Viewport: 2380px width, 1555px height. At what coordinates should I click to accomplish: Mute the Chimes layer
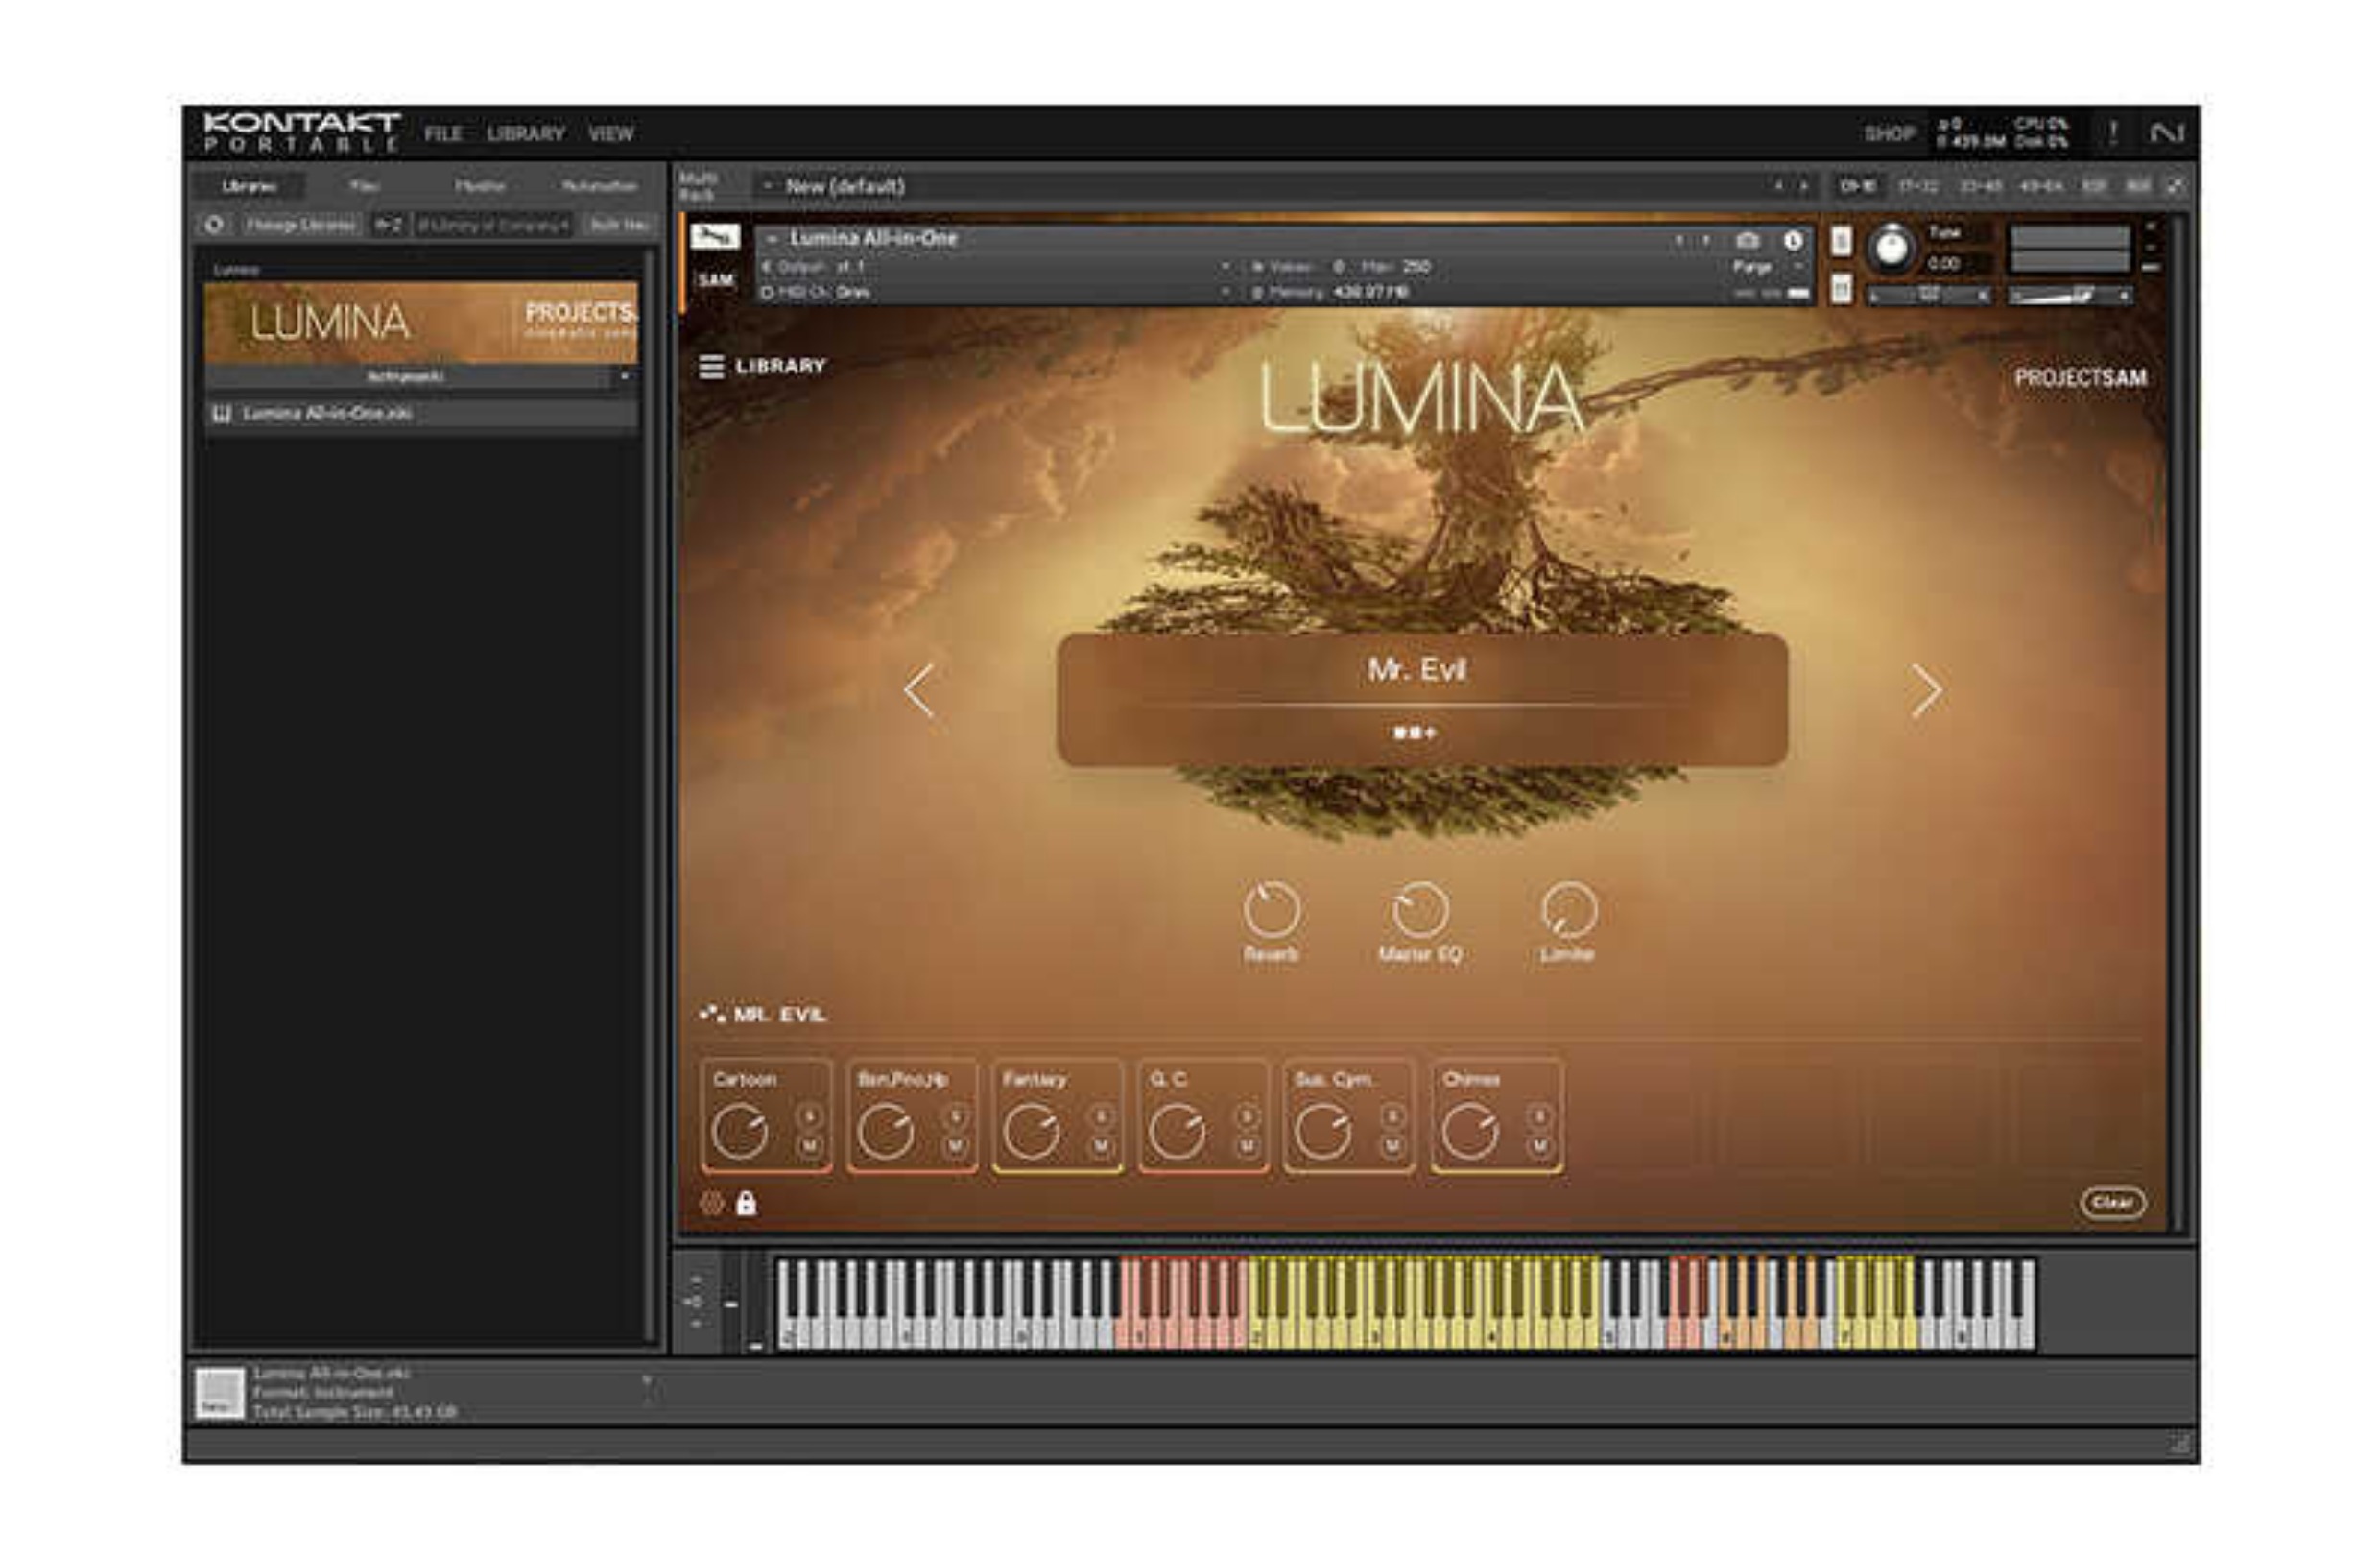pos(1540,1146)
